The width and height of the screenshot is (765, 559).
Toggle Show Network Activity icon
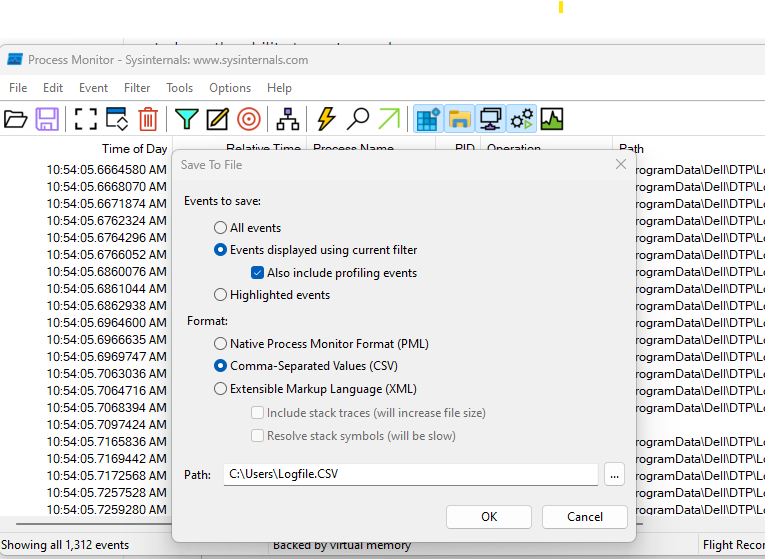pyautogui.click(x=490, y=119)
